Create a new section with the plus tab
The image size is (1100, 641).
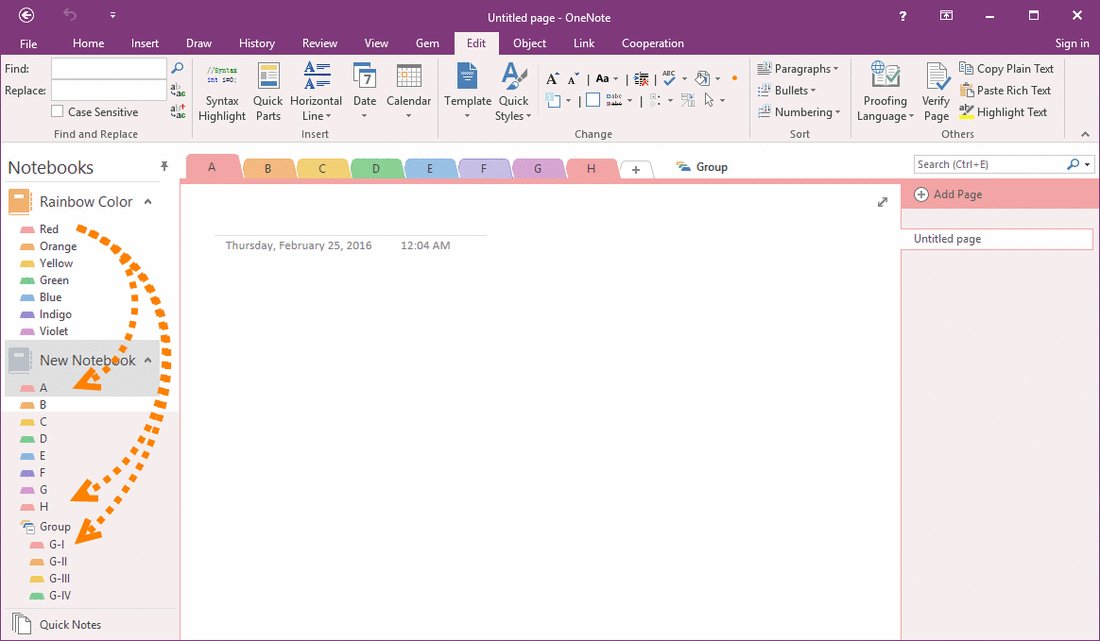636,169
